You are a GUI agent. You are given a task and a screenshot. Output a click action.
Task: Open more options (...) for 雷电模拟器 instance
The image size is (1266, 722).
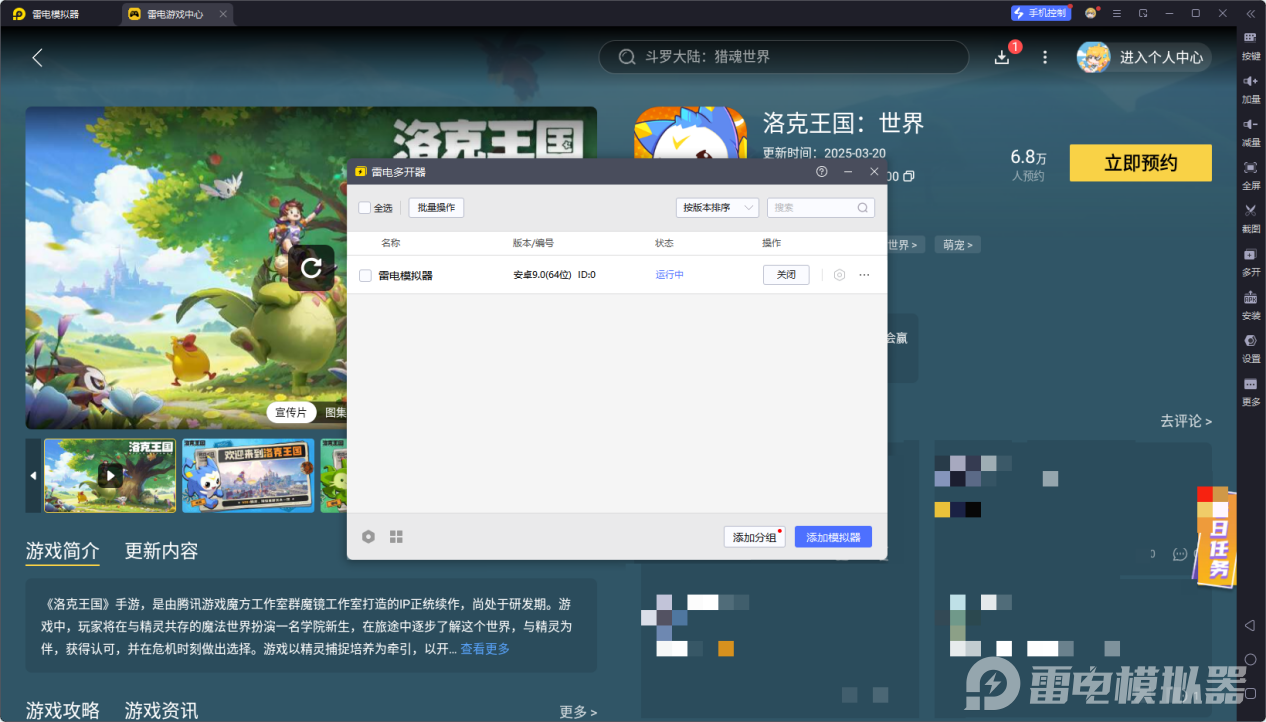pos(863,274)
